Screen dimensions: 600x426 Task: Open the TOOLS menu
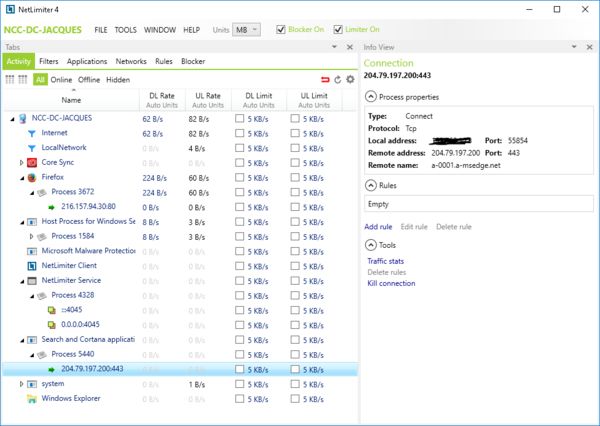click(126, 30)
